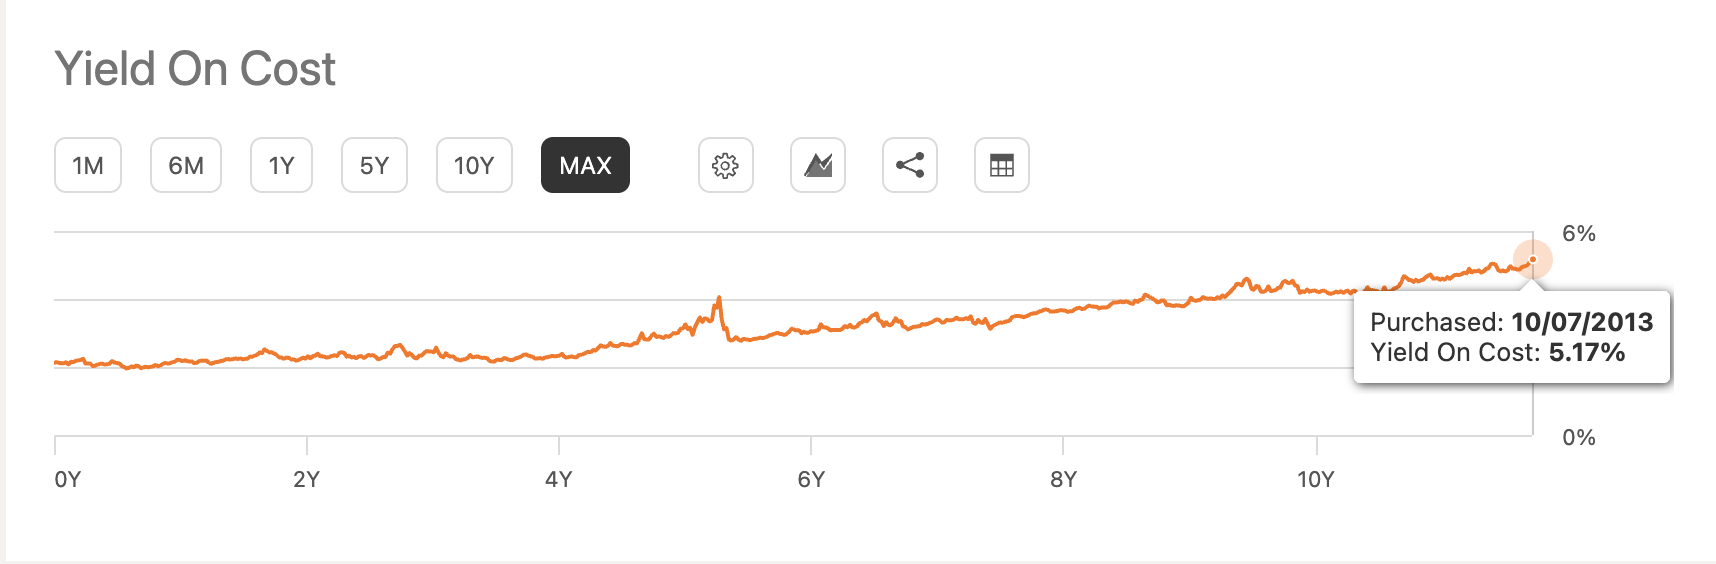Click the Purchased date tooltip box

click(x=1512, y=337)
